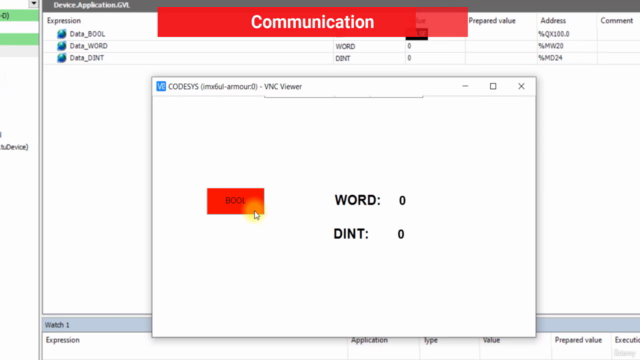Select the Data_WORD expression row
640x360 pixels.
click(341, 46)
